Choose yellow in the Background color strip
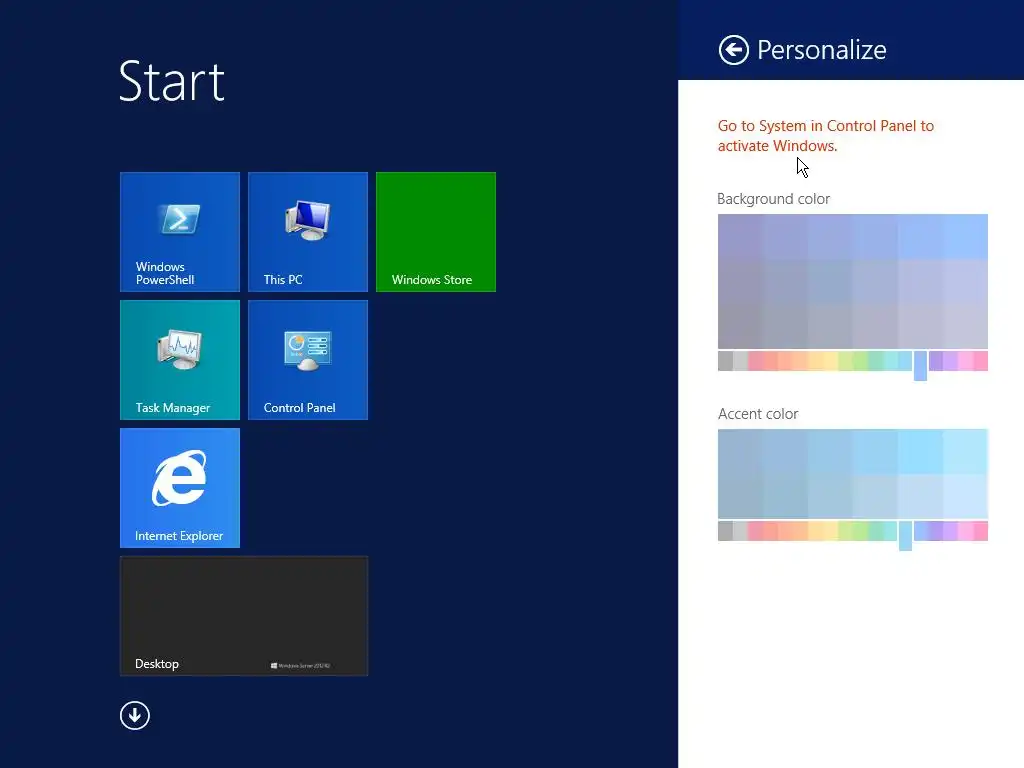 pyautogui.click(x=831, y=360)
